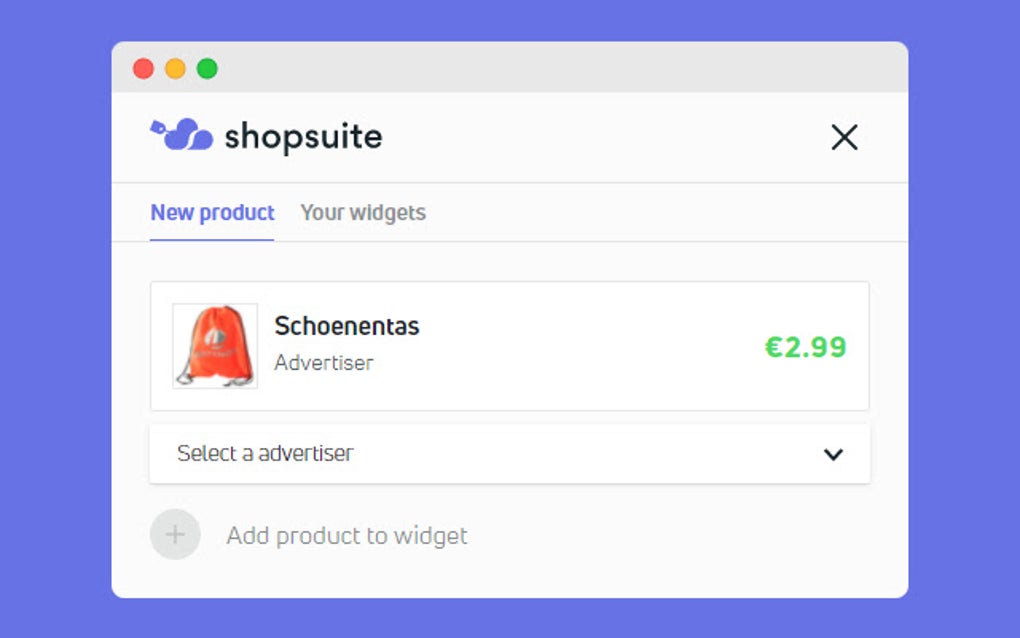Image resolution: width=1020 pixels, height=638 pixels.
Task: Click the yellow traffic light button
Action: pyautogui.click(x=176, y=68)
